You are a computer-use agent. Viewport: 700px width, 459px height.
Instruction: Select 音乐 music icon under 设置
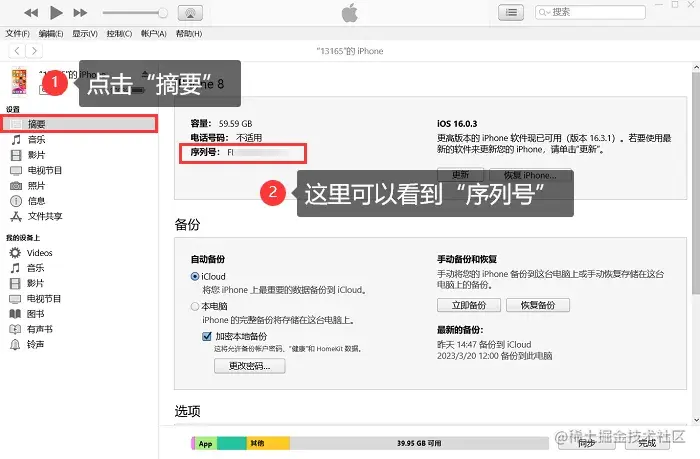click(16, 140)
